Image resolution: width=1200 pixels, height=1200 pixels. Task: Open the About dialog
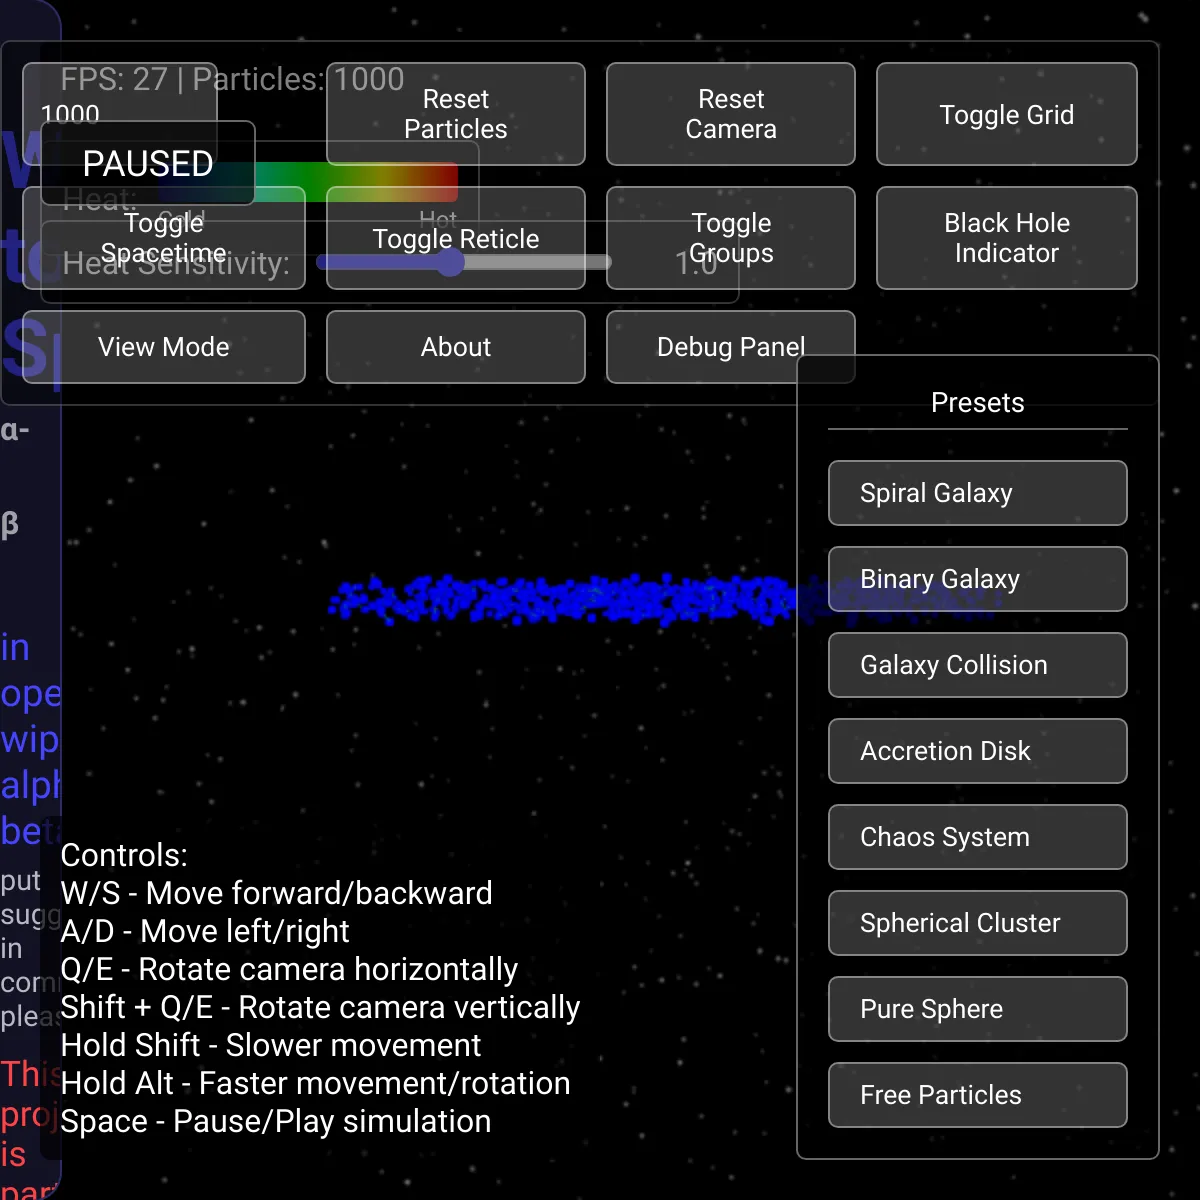pyautogui.click(x=456, y=347)
